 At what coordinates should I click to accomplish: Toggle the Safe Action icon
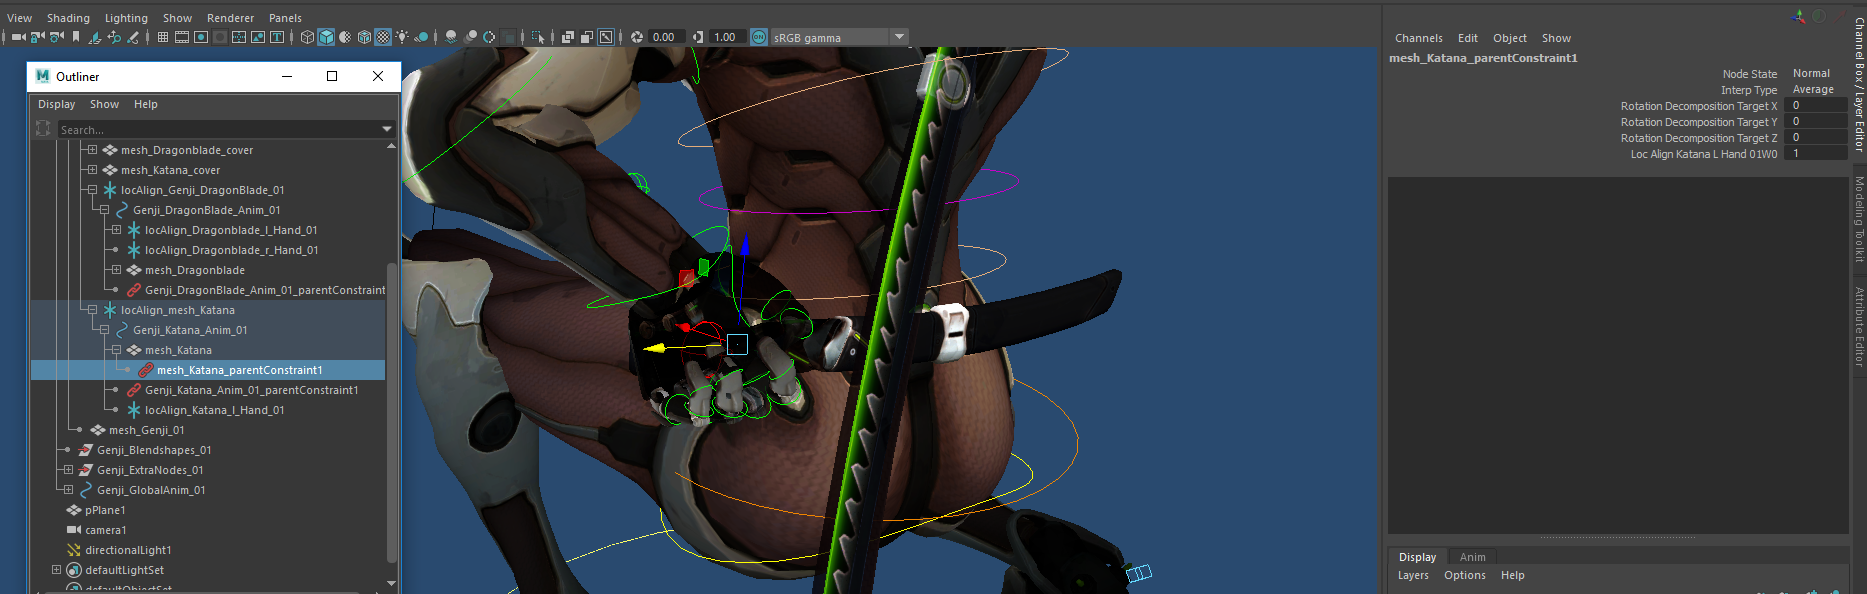[x=258, y=37]
